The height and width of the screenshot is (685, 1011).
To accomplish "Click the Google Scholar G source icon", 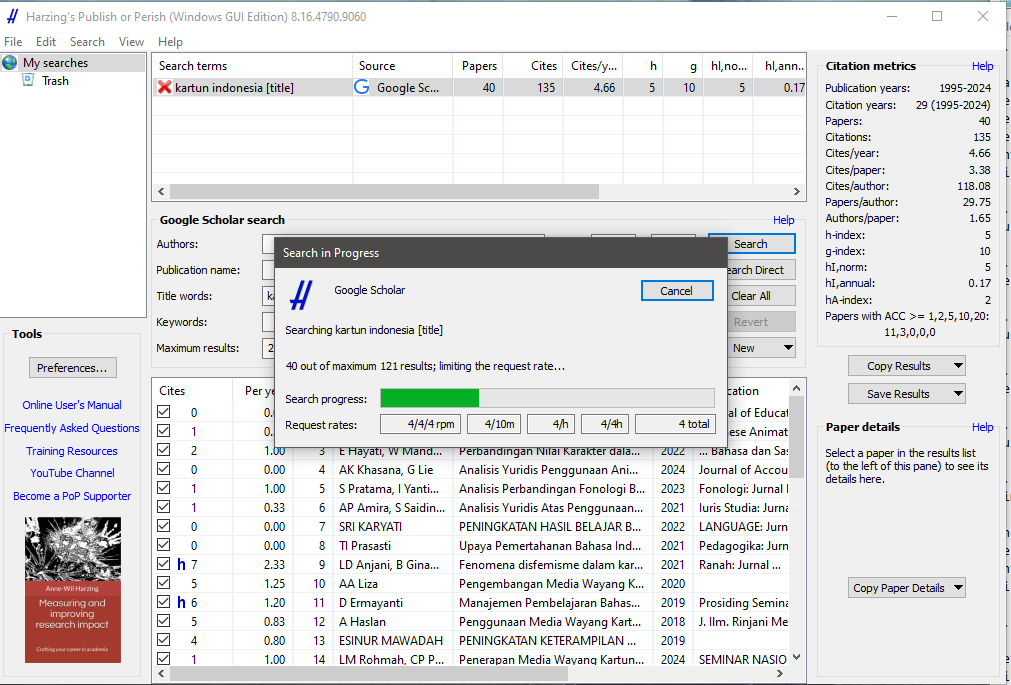I will pyautogui.click(x=362, y=87).
